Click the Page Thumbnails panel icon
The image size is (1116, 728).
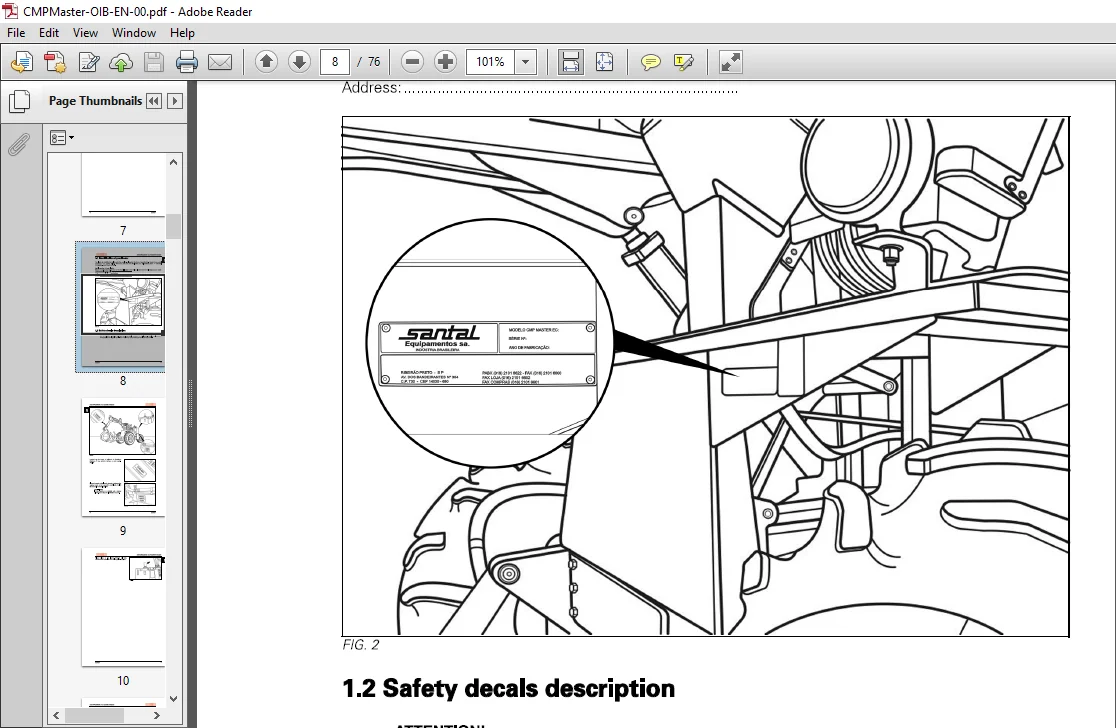19,101
